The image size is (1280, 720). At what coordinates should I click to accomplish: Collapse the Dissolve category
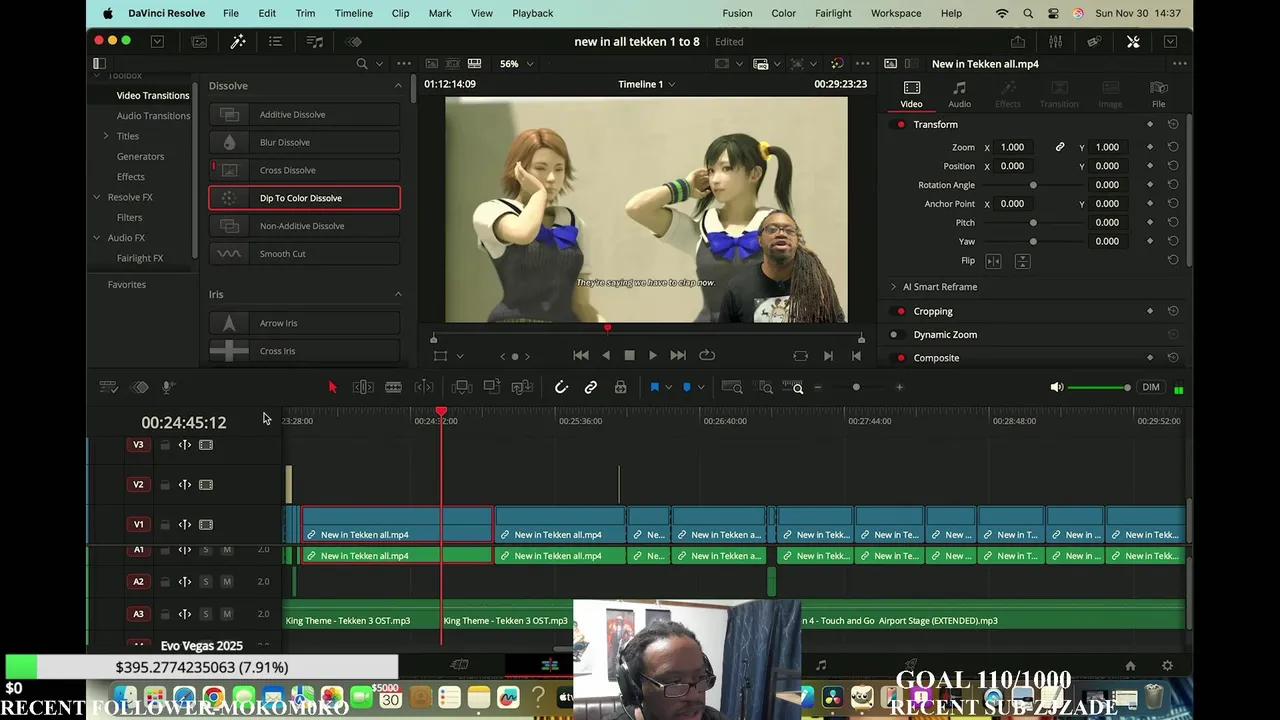point(398,86)
